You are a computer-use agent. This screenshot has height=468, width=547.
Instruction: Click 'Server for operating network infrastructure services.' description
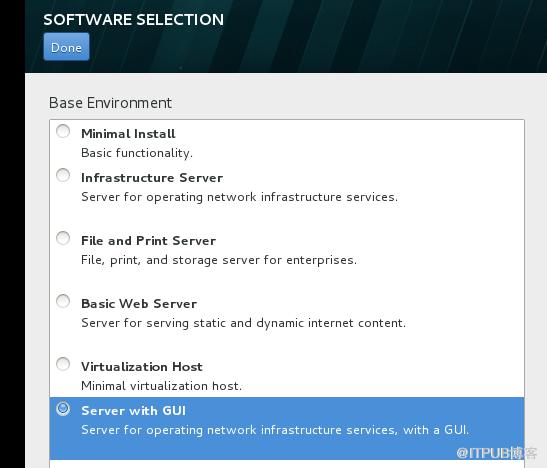pos(239,197)
